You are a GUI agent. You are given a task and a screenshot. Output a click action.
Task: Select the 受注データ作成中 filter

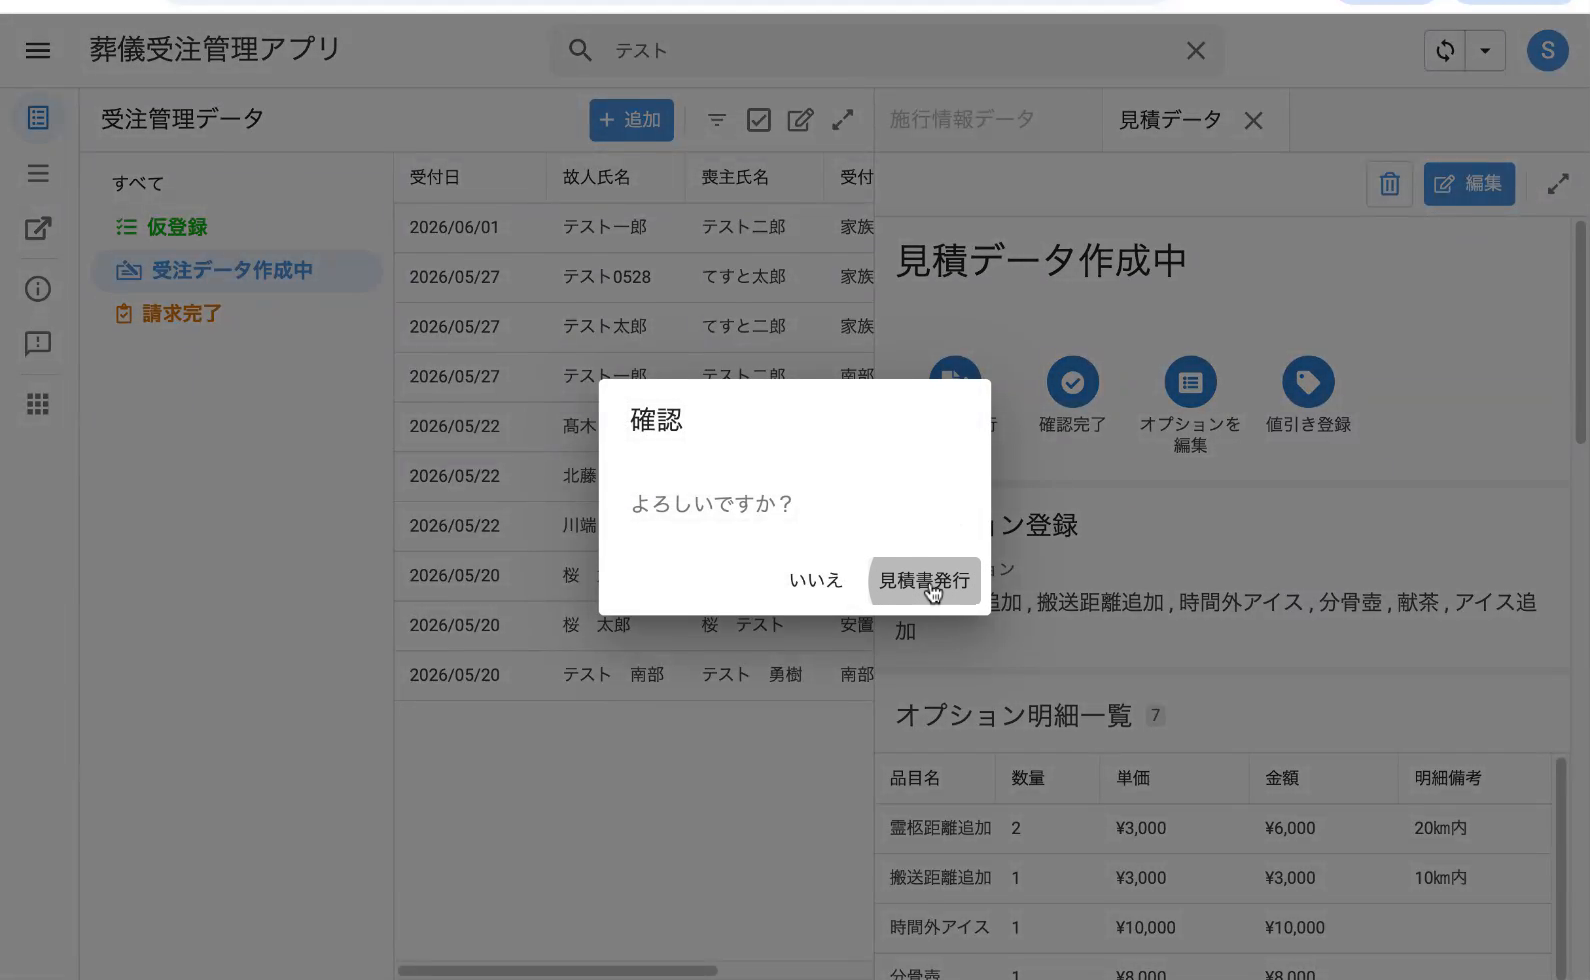click(237, 270)
